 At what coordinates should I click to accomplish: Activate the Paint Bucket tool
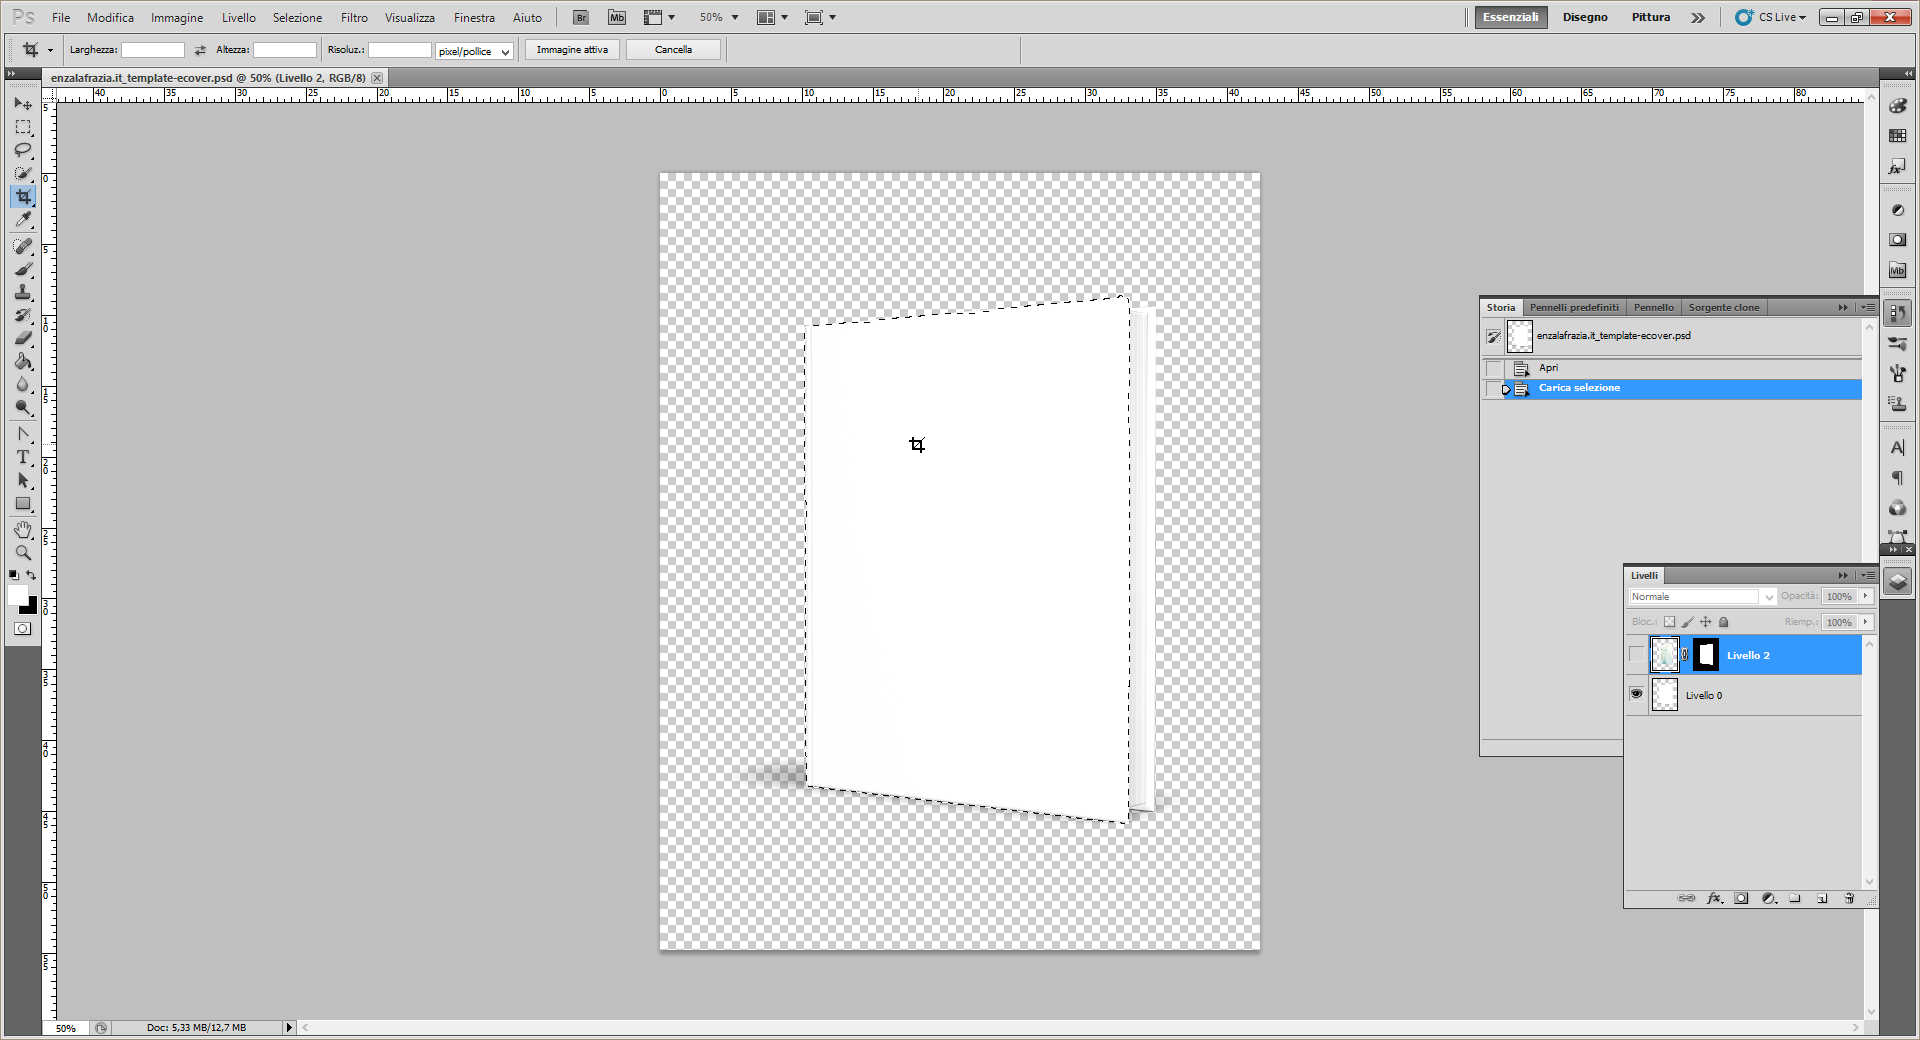[23, 362]
